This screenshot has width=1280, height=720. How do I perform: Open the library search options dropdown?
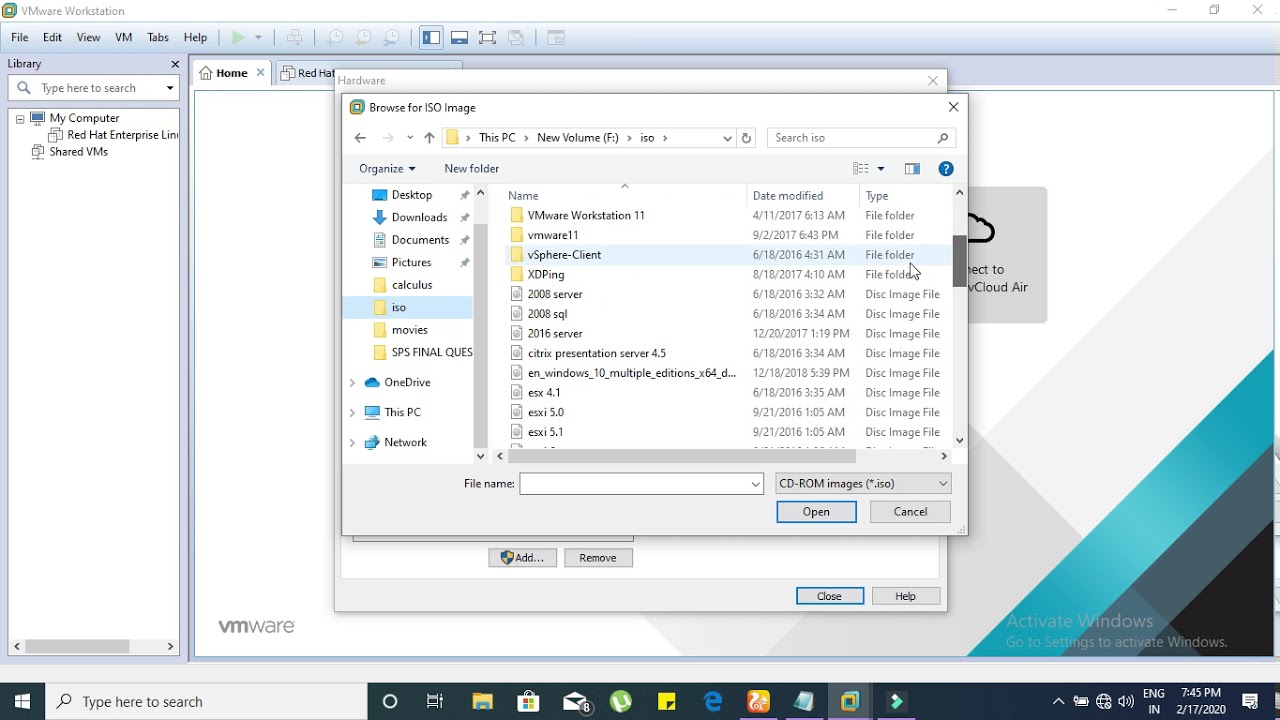(x=170, y=88)
